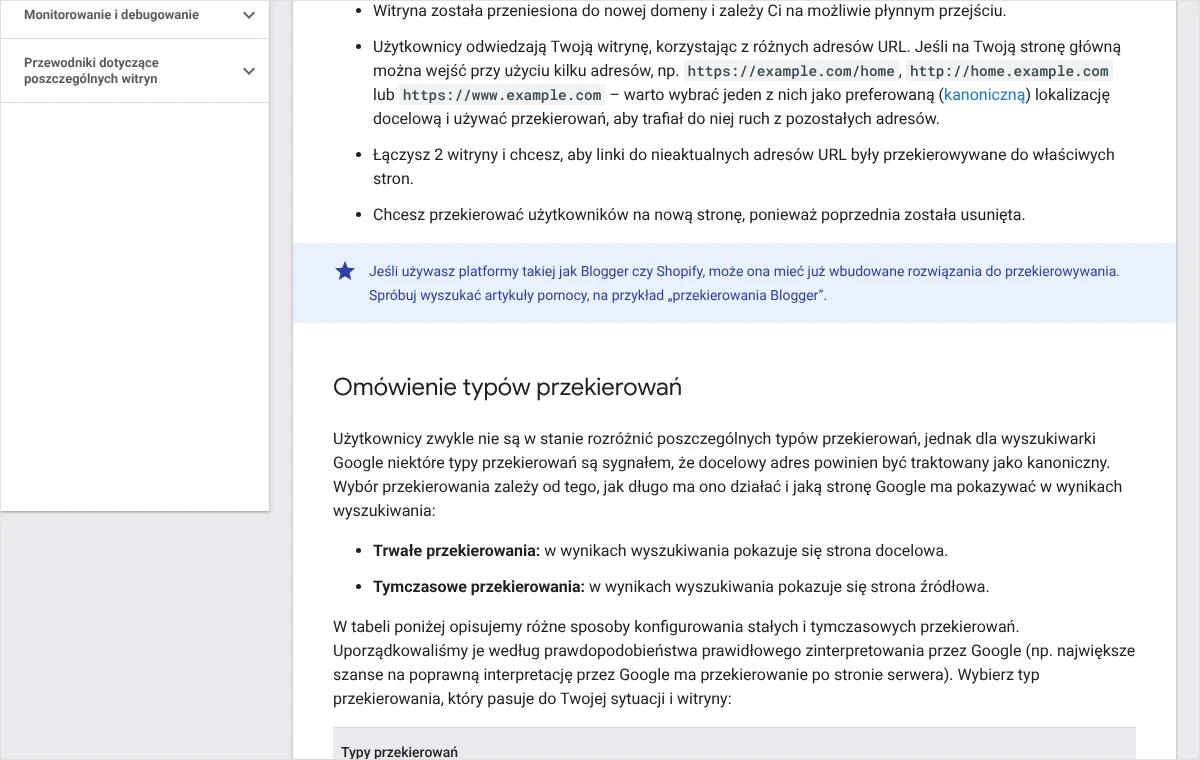Click the tip text mentioning Blogger czy Shopify
Viewport: 1200px width, 760px height.
pos(744,283)
